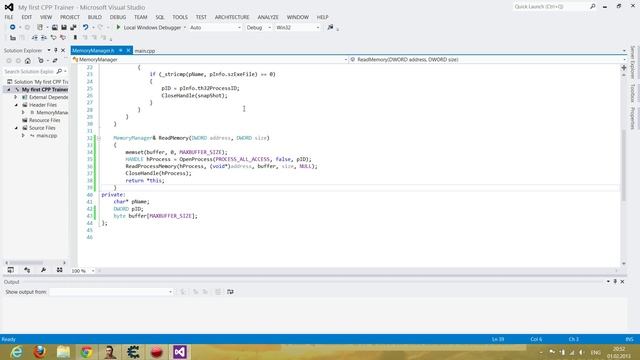Click the Solution Explorer horizontal scrollbar

(35, 262)
